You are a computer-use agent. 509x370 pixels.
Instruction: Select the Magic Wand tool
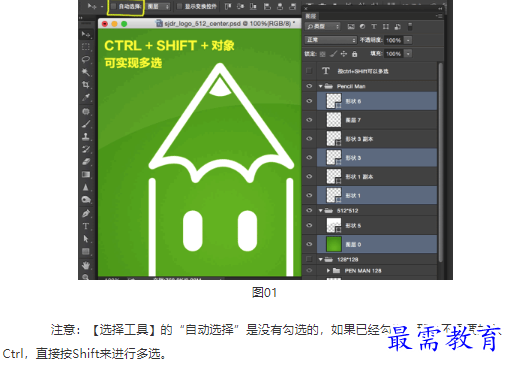pyautogui.click(x=86, y=72)
